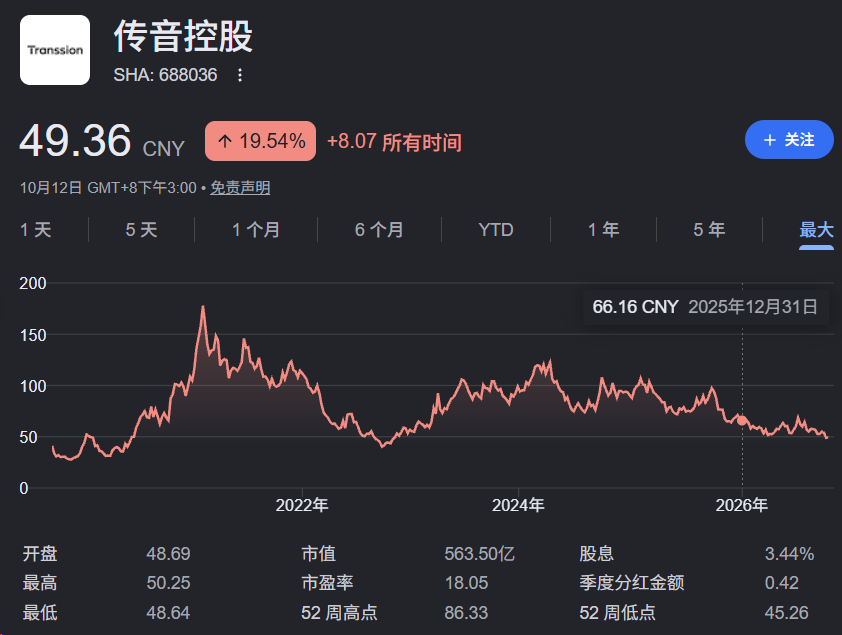Image resolution: width=842 pixels, height=635 pixels.
Task: Switch chart range to 6 个月
Action: [x=379, y=230]
